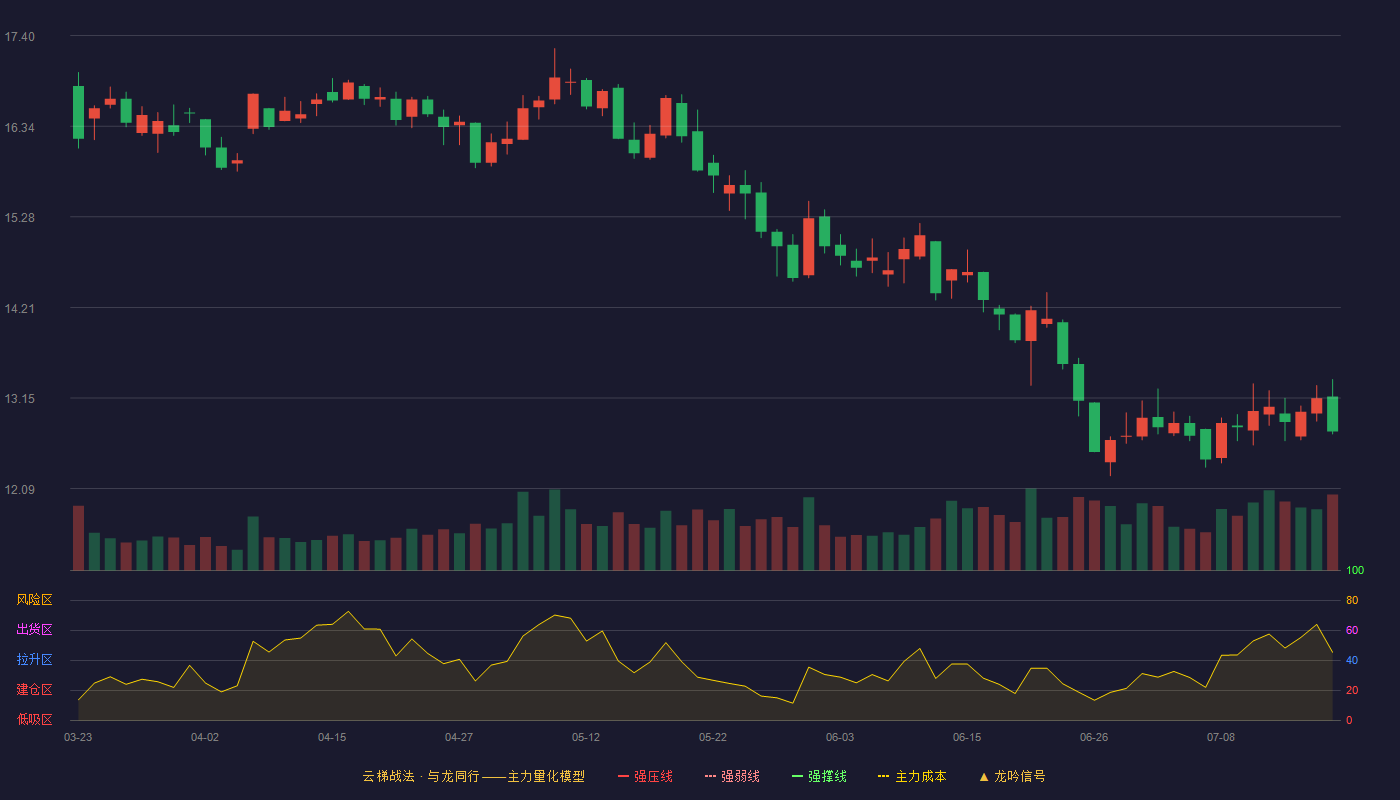Click the 05-12 date axis label

click(586, 737)
